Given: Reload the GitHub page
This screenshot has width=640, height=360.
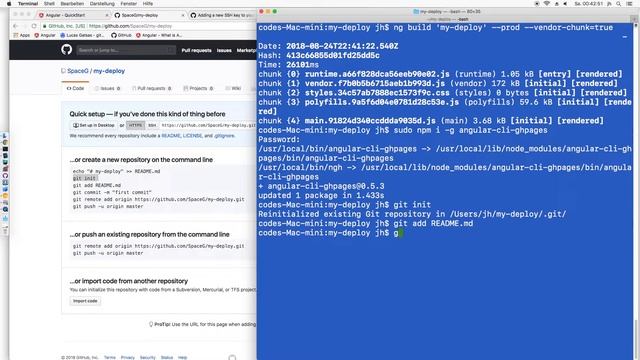Looking at the screenshot, I should click(x=34, y=26).
